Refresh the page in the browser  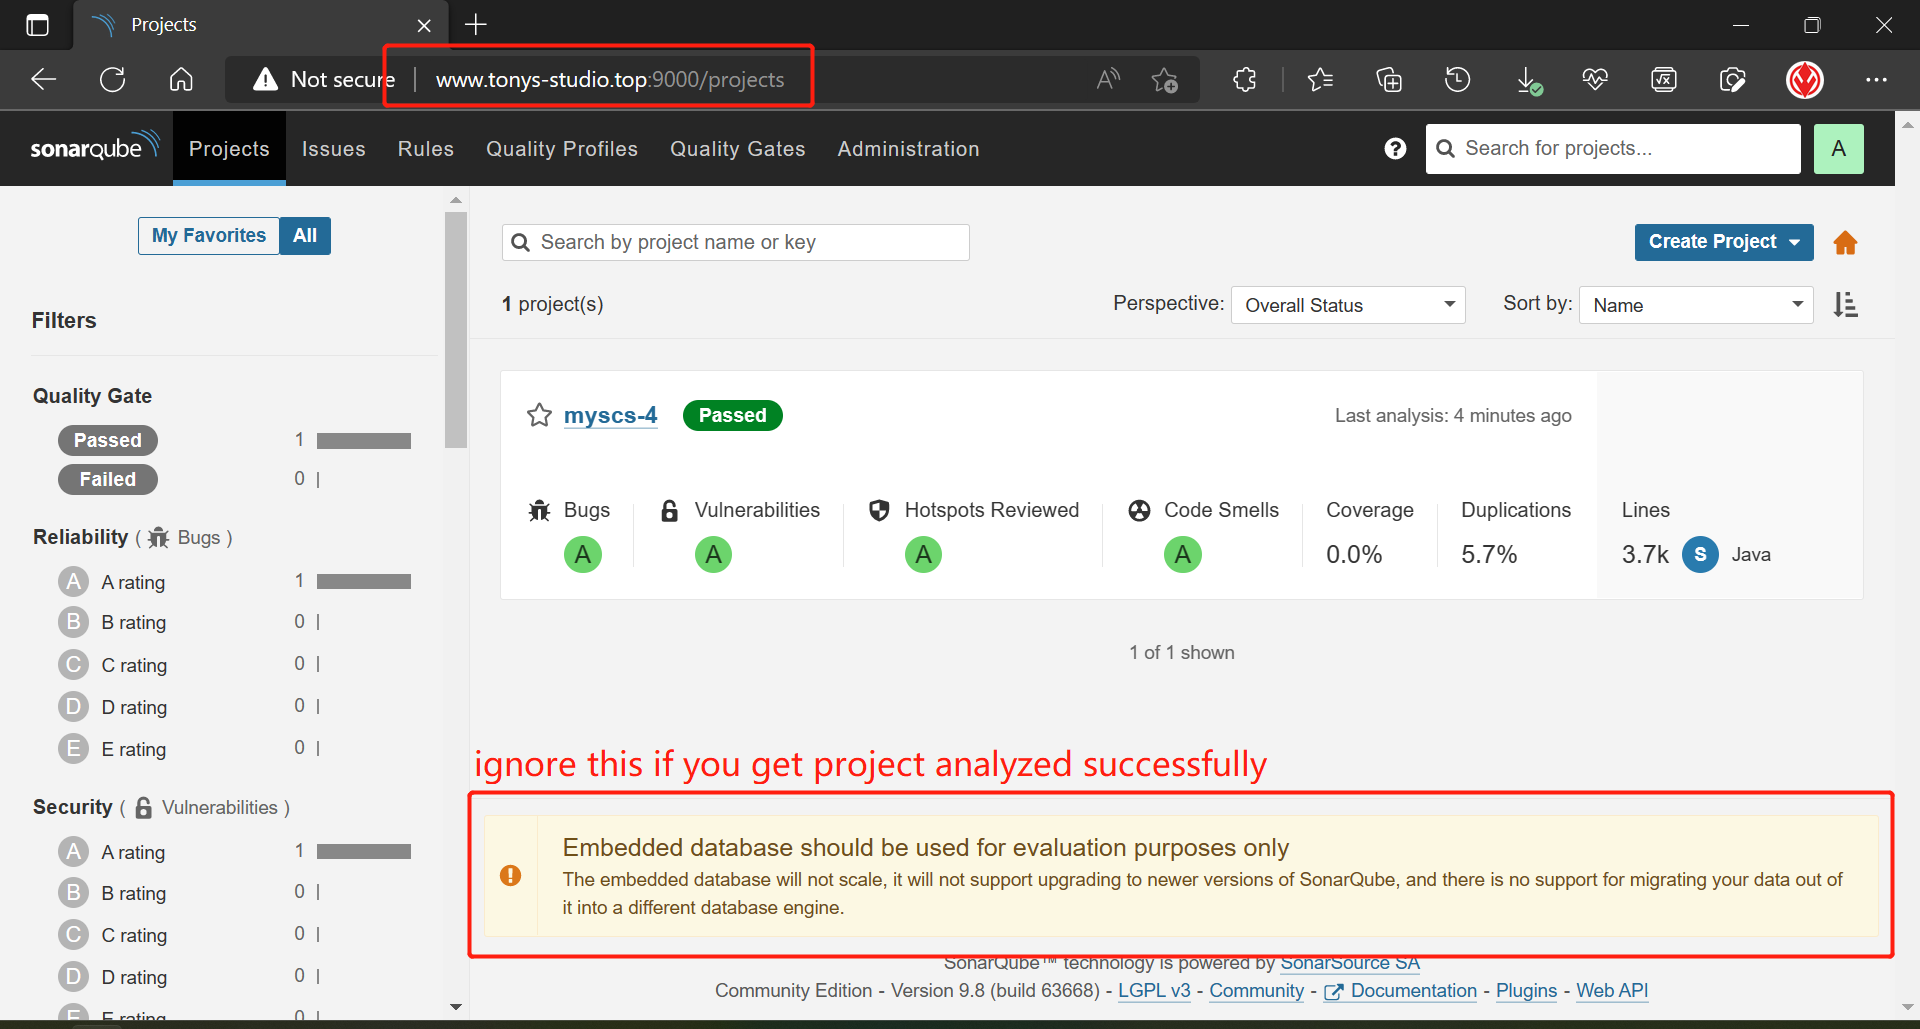tap(112, 80)
